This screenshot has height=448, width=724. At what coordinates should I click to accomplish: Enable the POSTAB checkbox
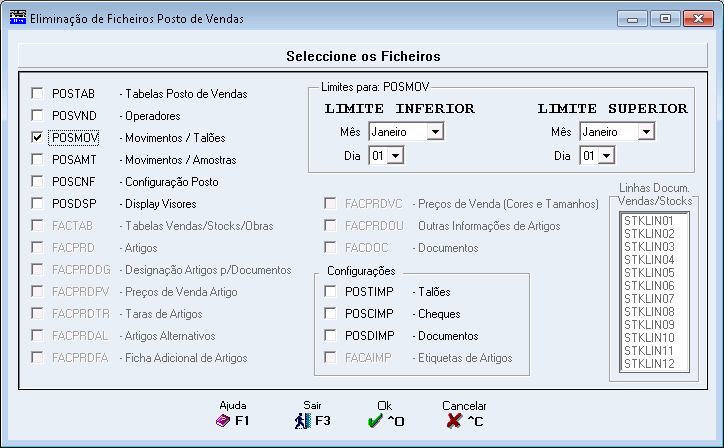coord(38,93)
